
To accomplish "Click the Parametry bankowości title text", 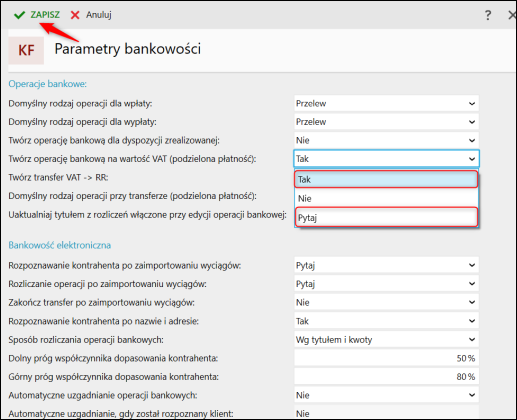I will pos(128,49).
